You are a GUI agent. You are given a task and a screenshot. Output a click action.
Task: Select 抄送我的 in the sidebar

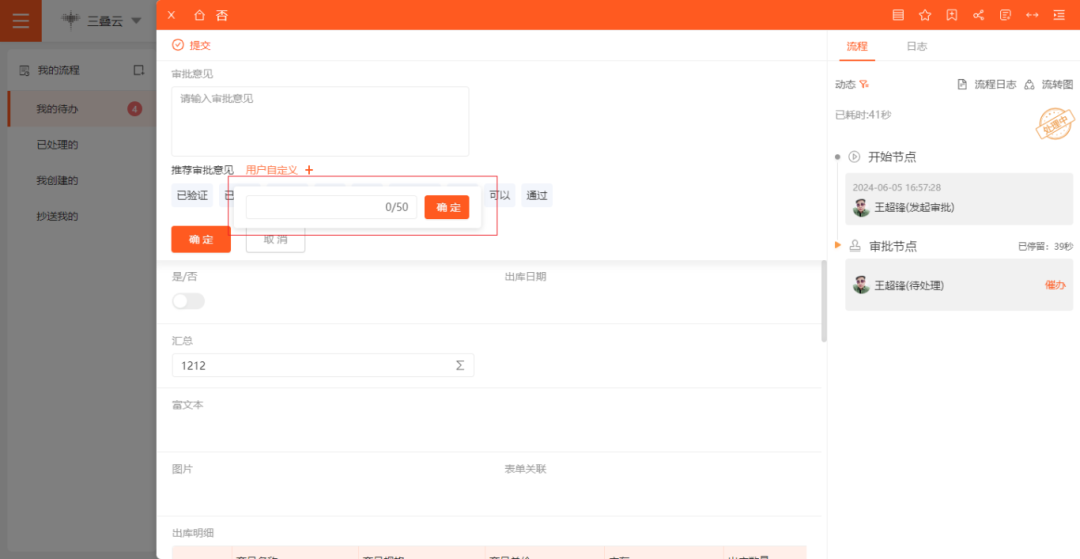tap(56, 216)
